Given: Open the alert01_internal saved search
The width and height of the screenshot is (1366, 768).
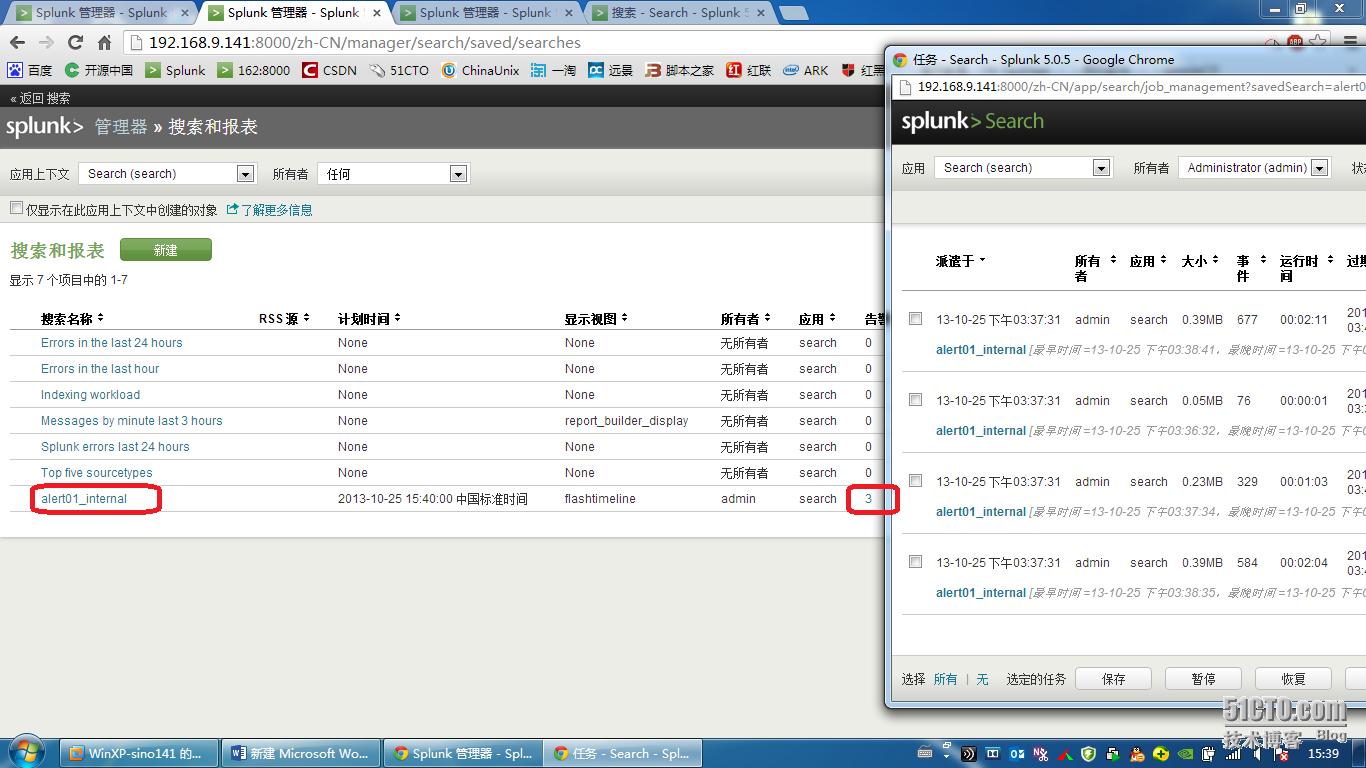Looking at the screenshot, I should (x=84, y=498).
